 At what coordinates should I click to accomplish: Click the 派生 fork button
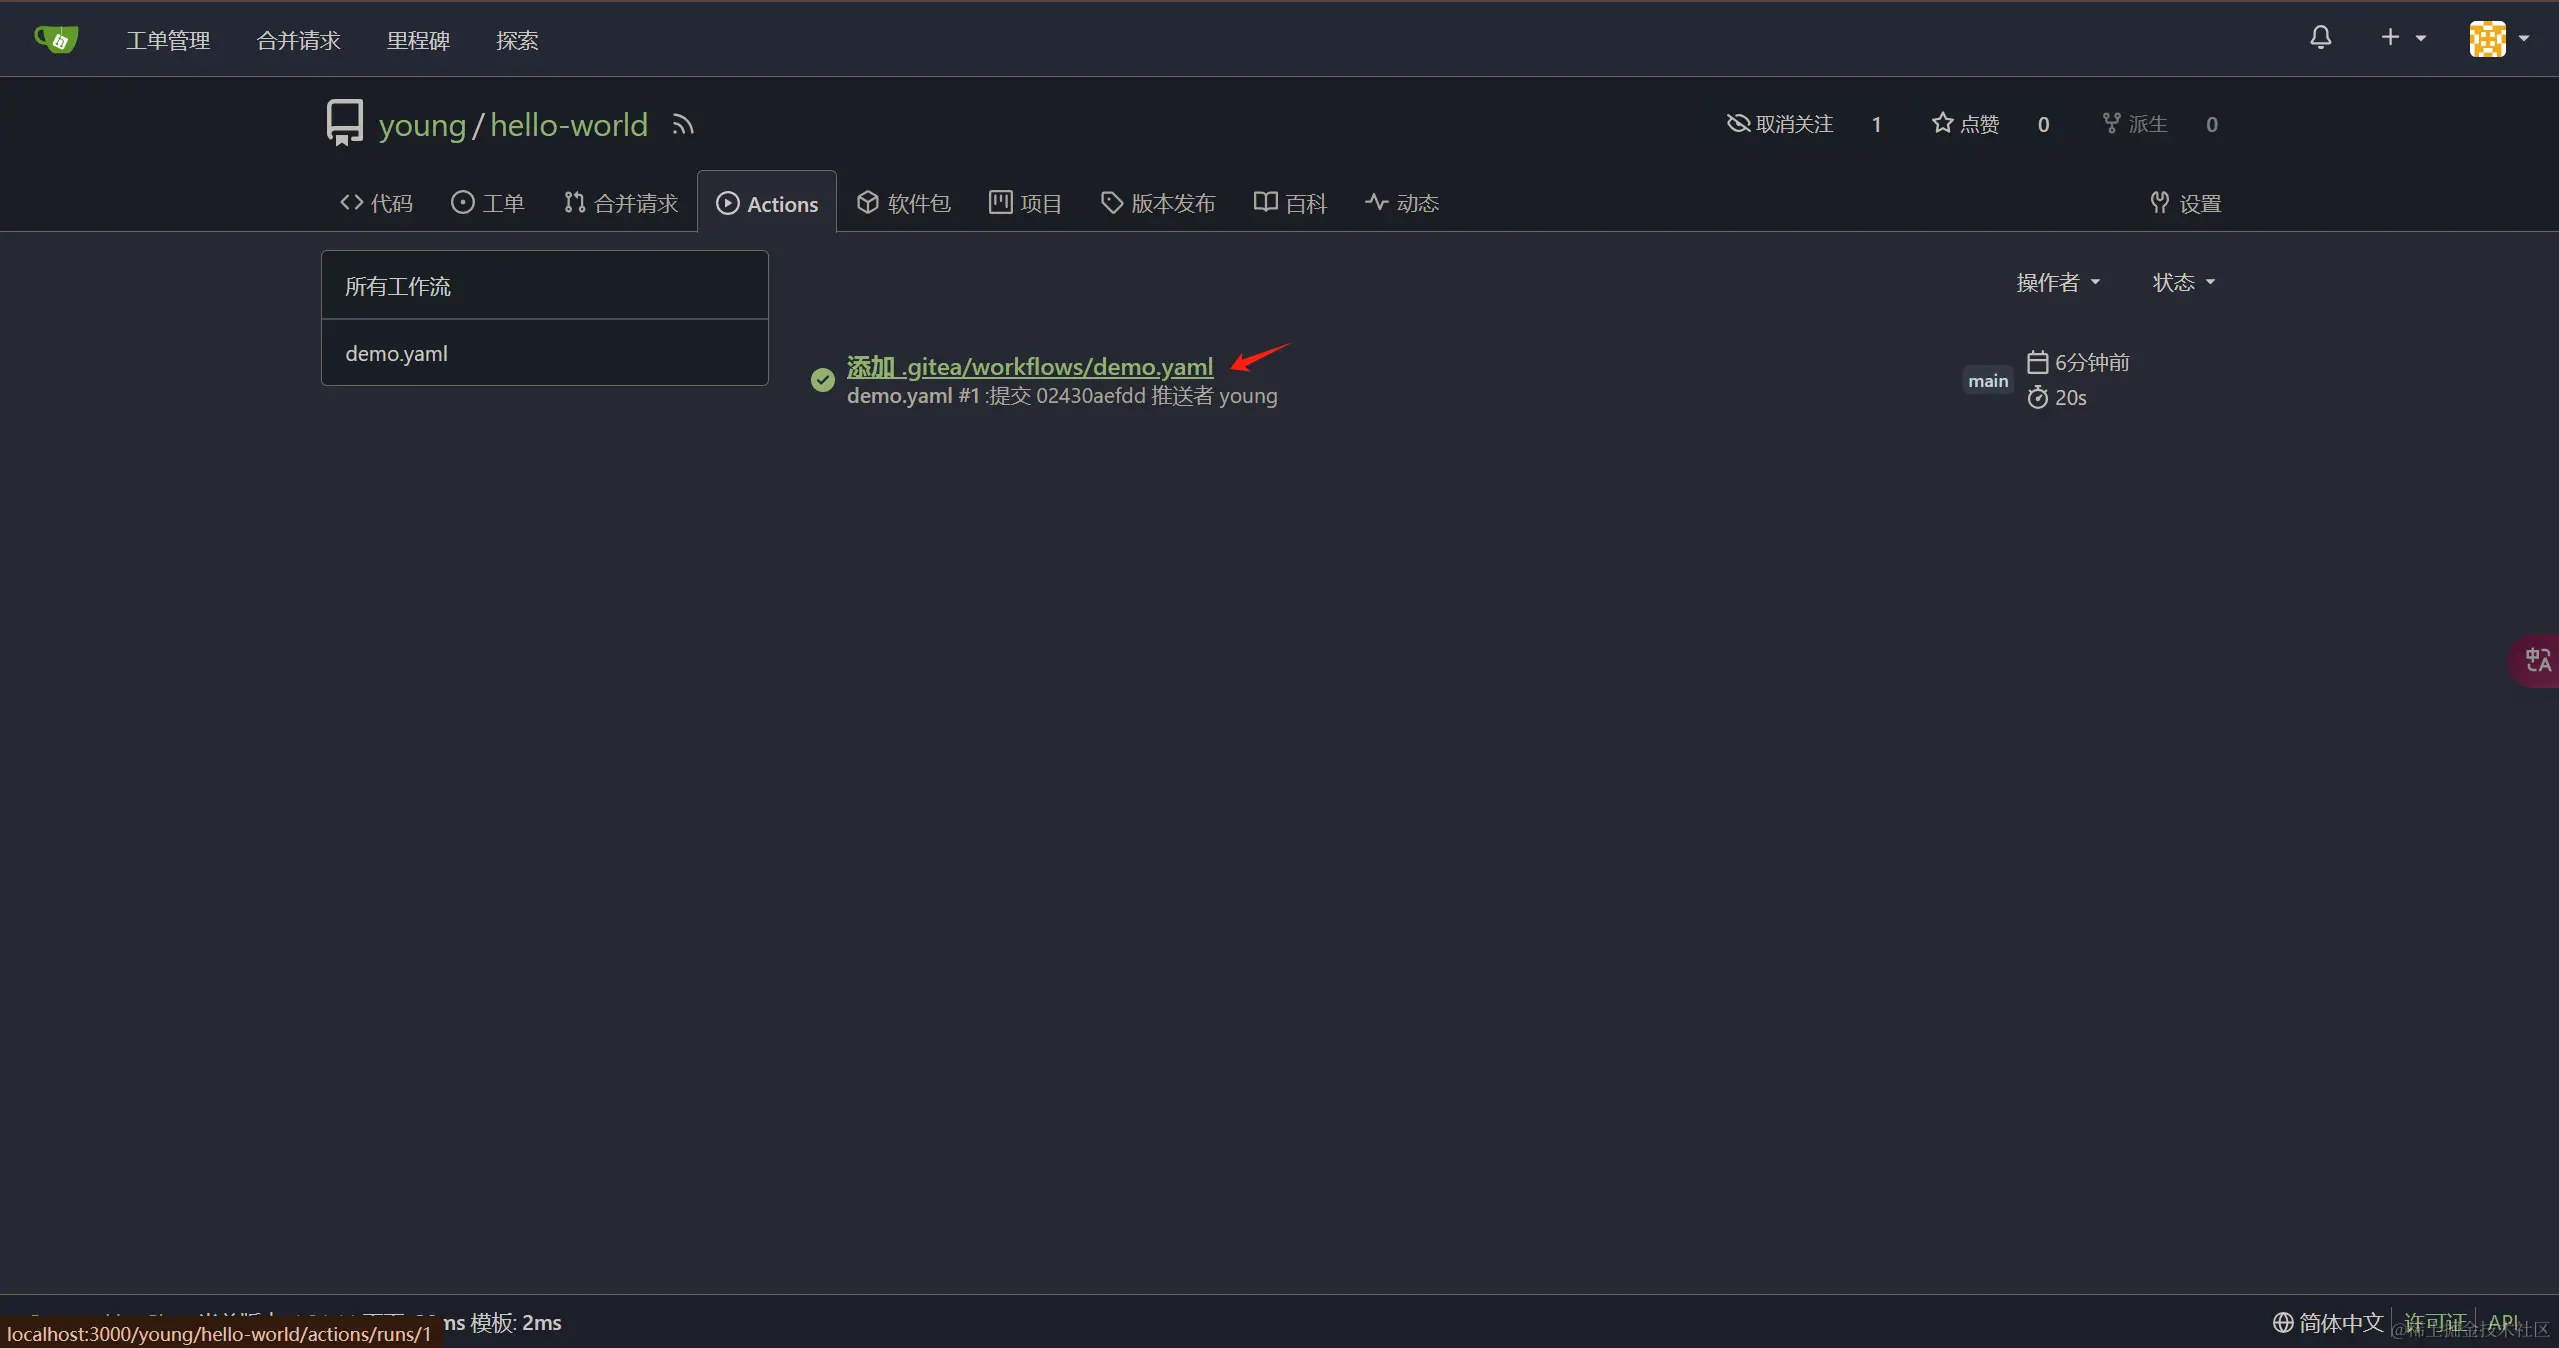pos(2135,124)
